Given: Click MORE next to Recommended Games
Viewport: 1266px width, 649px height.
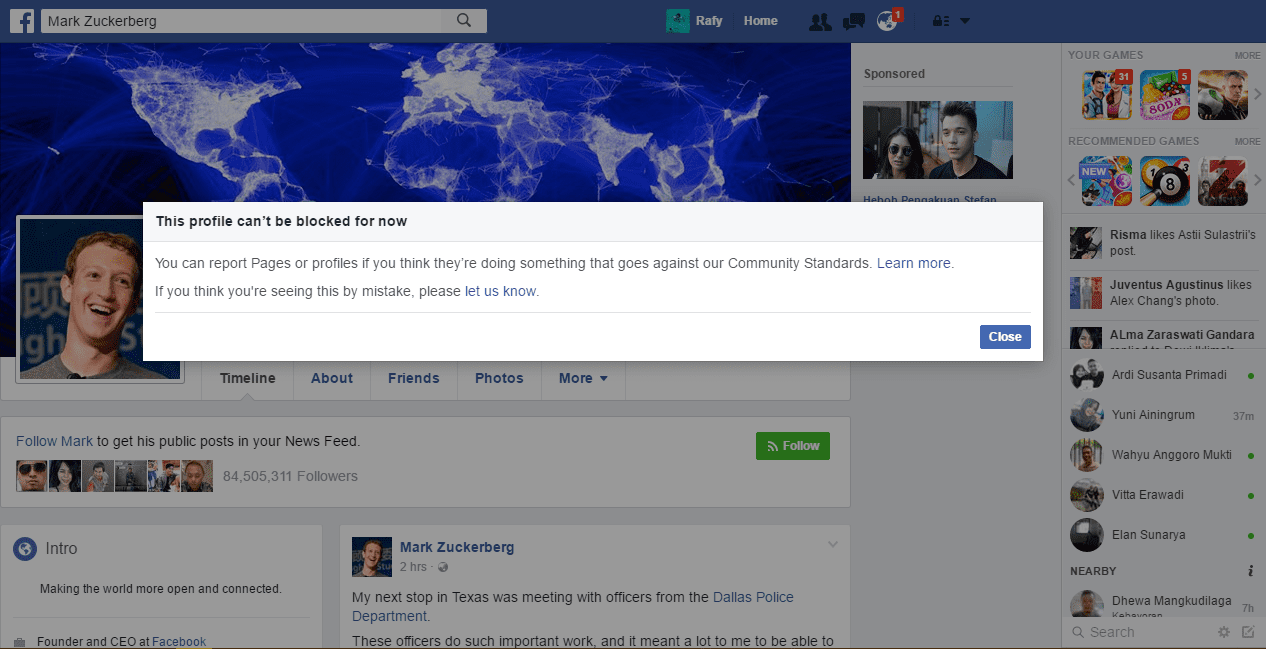Looking at the screenshot, I should [1247, 141].
